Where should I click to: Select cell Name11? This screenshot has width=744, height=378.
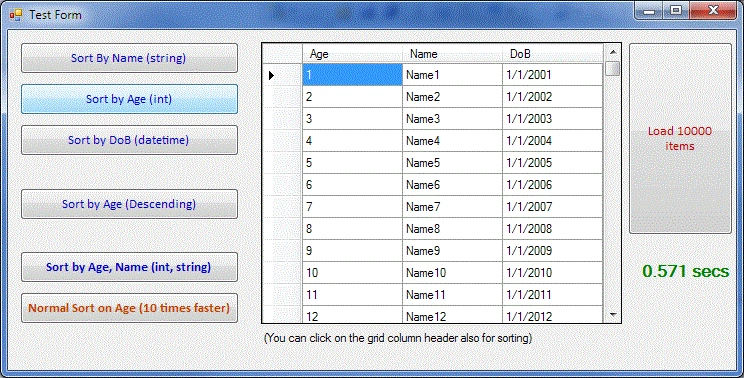pyautogui.click(x=452, y=295)
